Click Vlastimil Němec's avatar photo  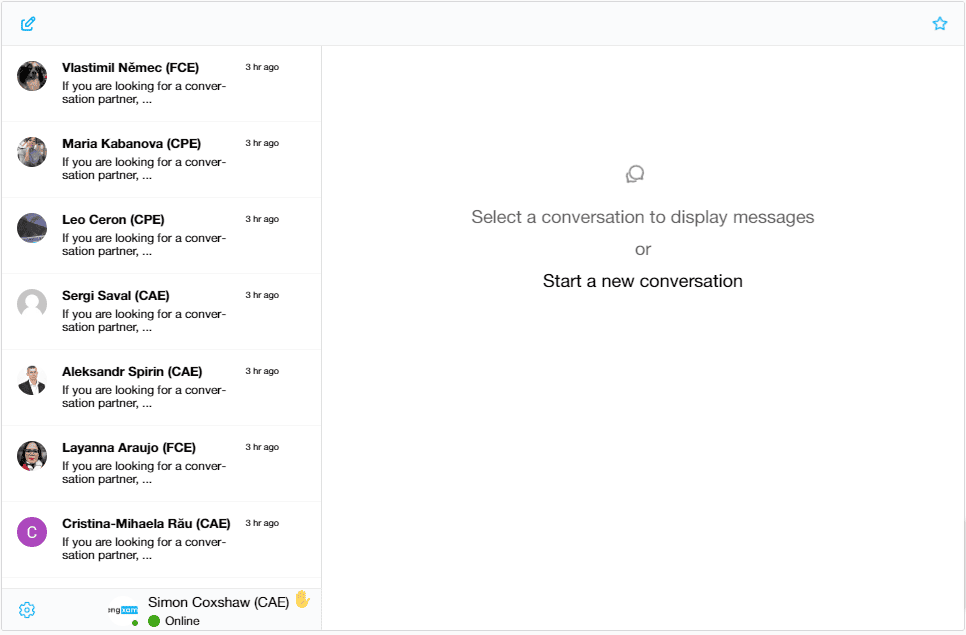click(x=32, y=76)
